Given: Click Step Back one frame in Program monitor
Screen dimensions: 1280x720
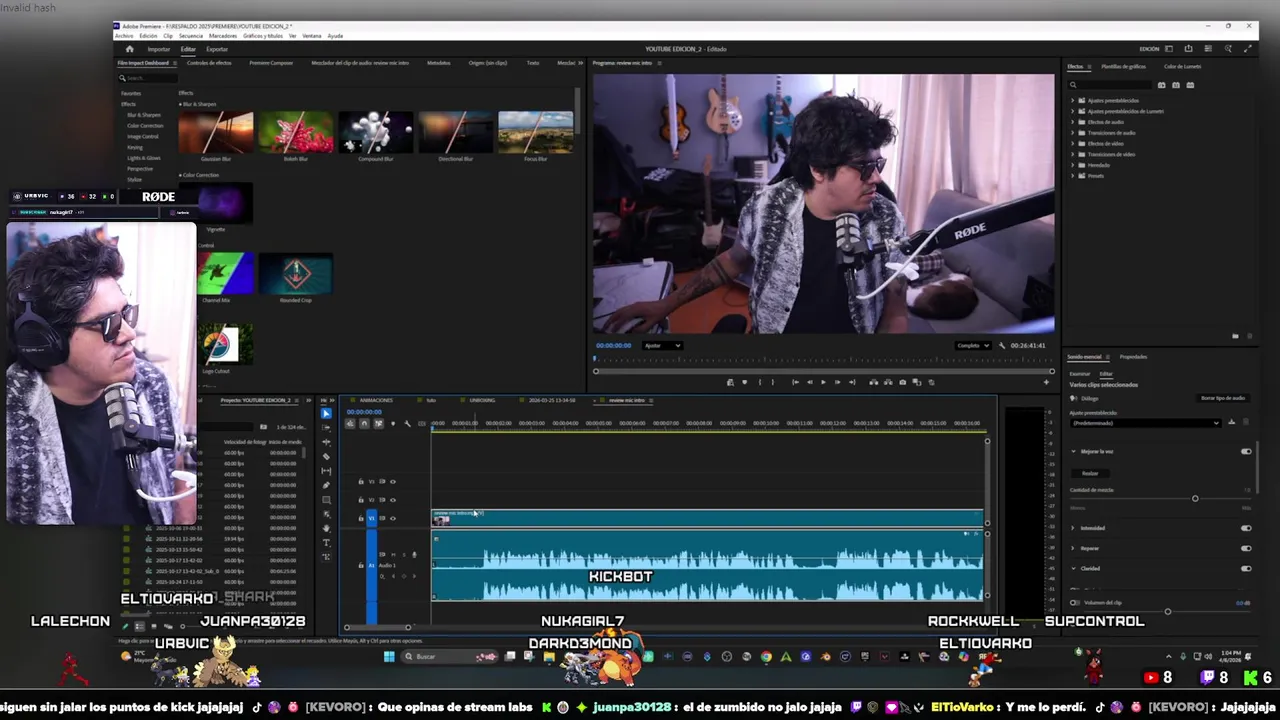Looking at the screenshot, I should coord(810,382).
